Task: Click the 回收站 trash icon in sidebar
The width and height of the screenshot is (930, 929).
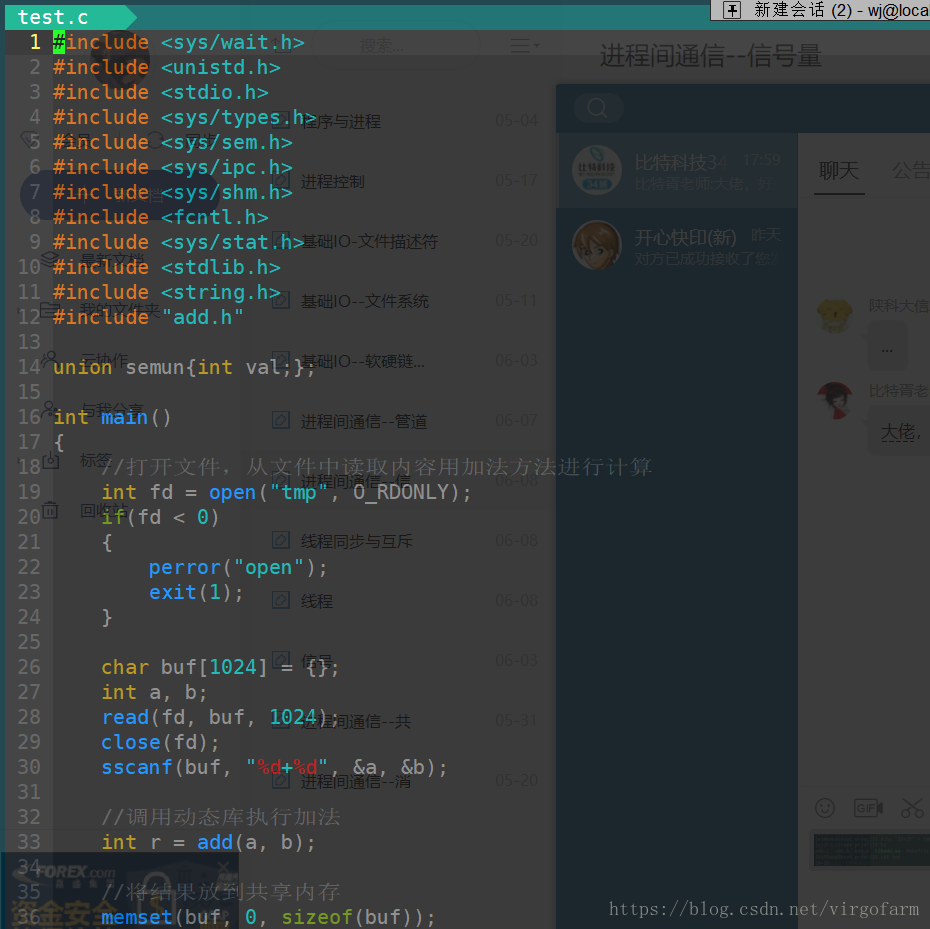Action: coord(50,510)
